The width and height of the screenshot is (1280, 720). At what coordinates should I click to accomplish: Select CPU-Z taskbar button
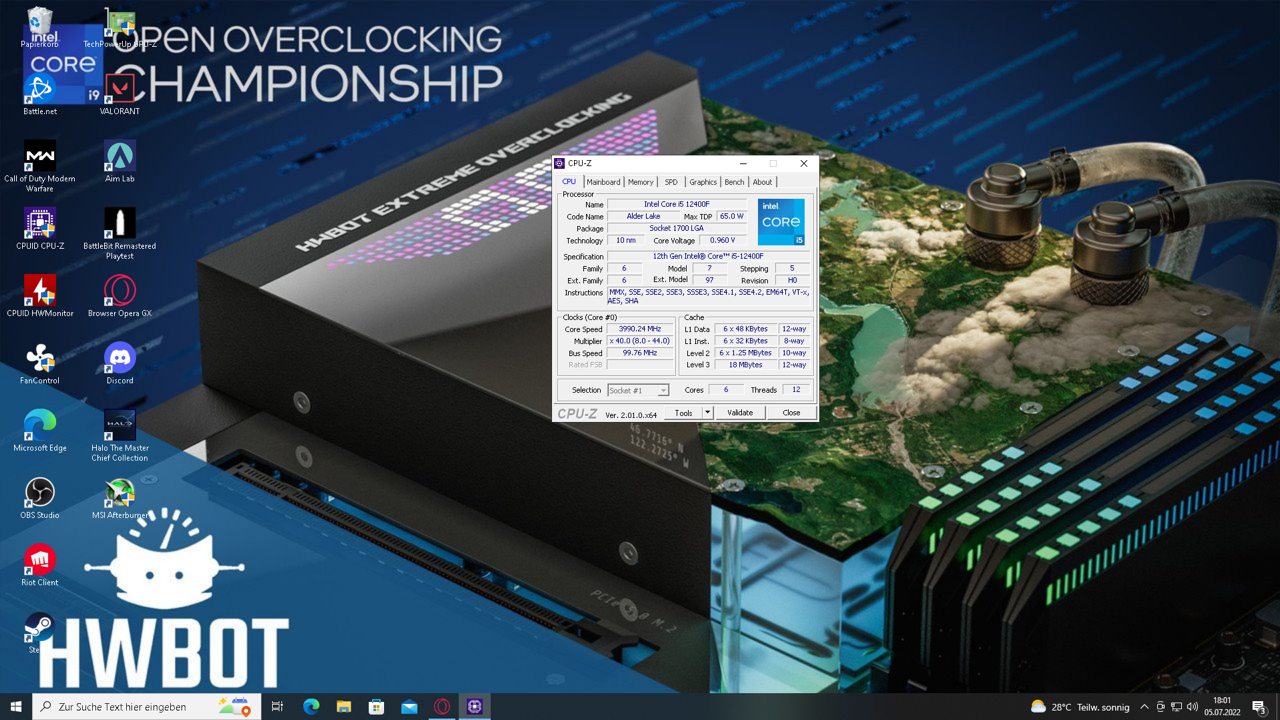click(475, 706)
